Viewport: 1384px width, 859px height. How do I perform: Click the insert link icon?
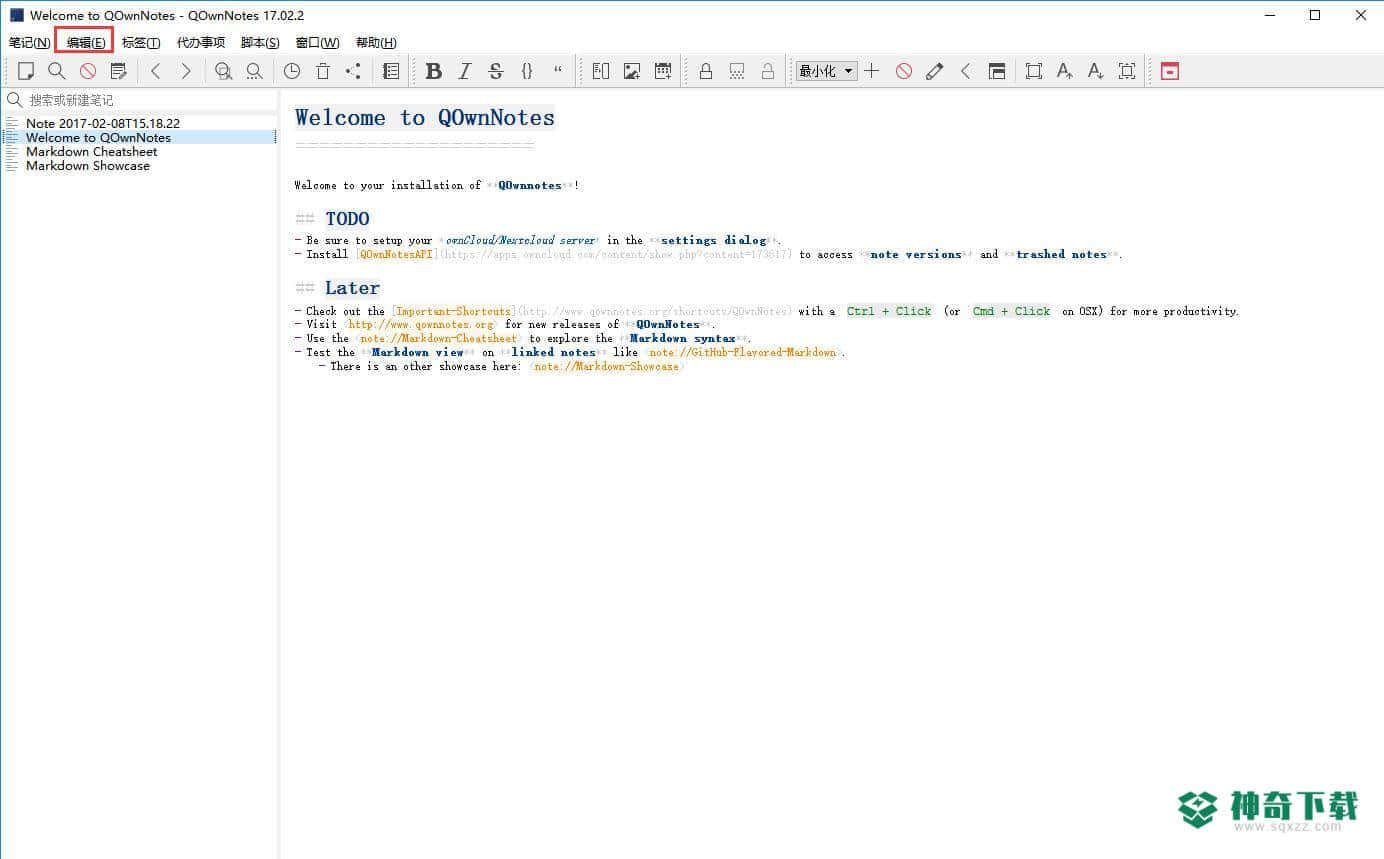[x=601, y=71]
